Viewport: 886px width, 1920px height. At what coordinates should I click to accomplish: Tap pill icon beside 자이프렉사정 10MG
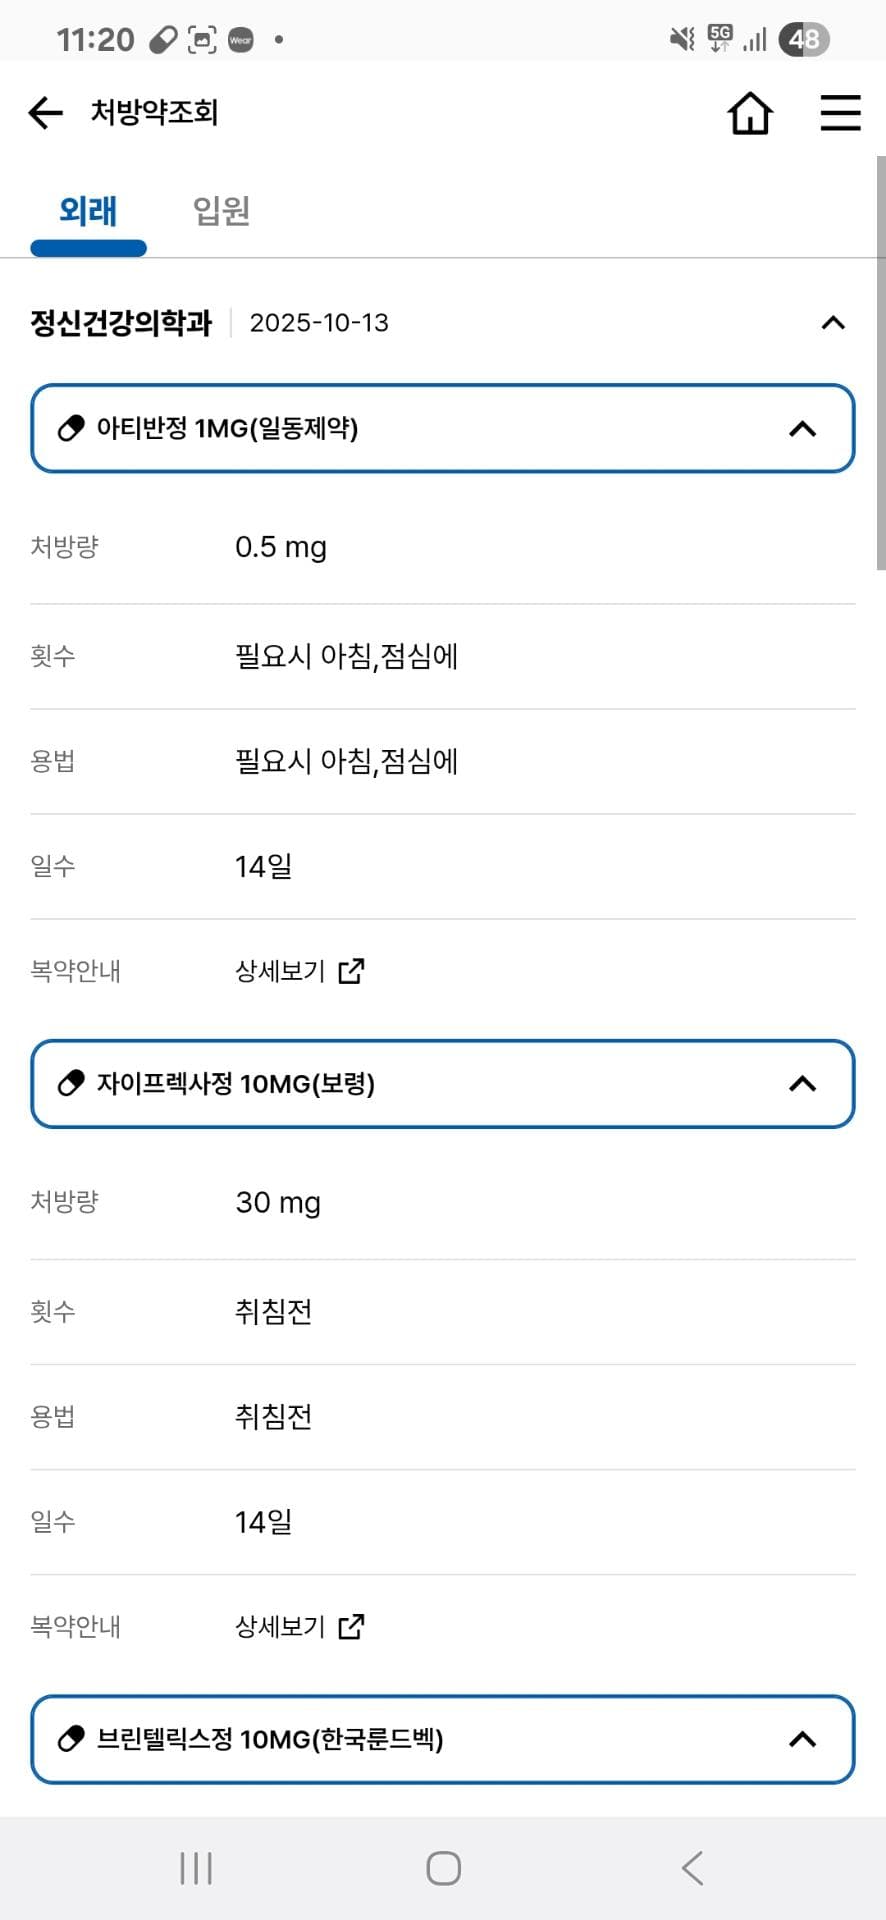point(71,1084)
